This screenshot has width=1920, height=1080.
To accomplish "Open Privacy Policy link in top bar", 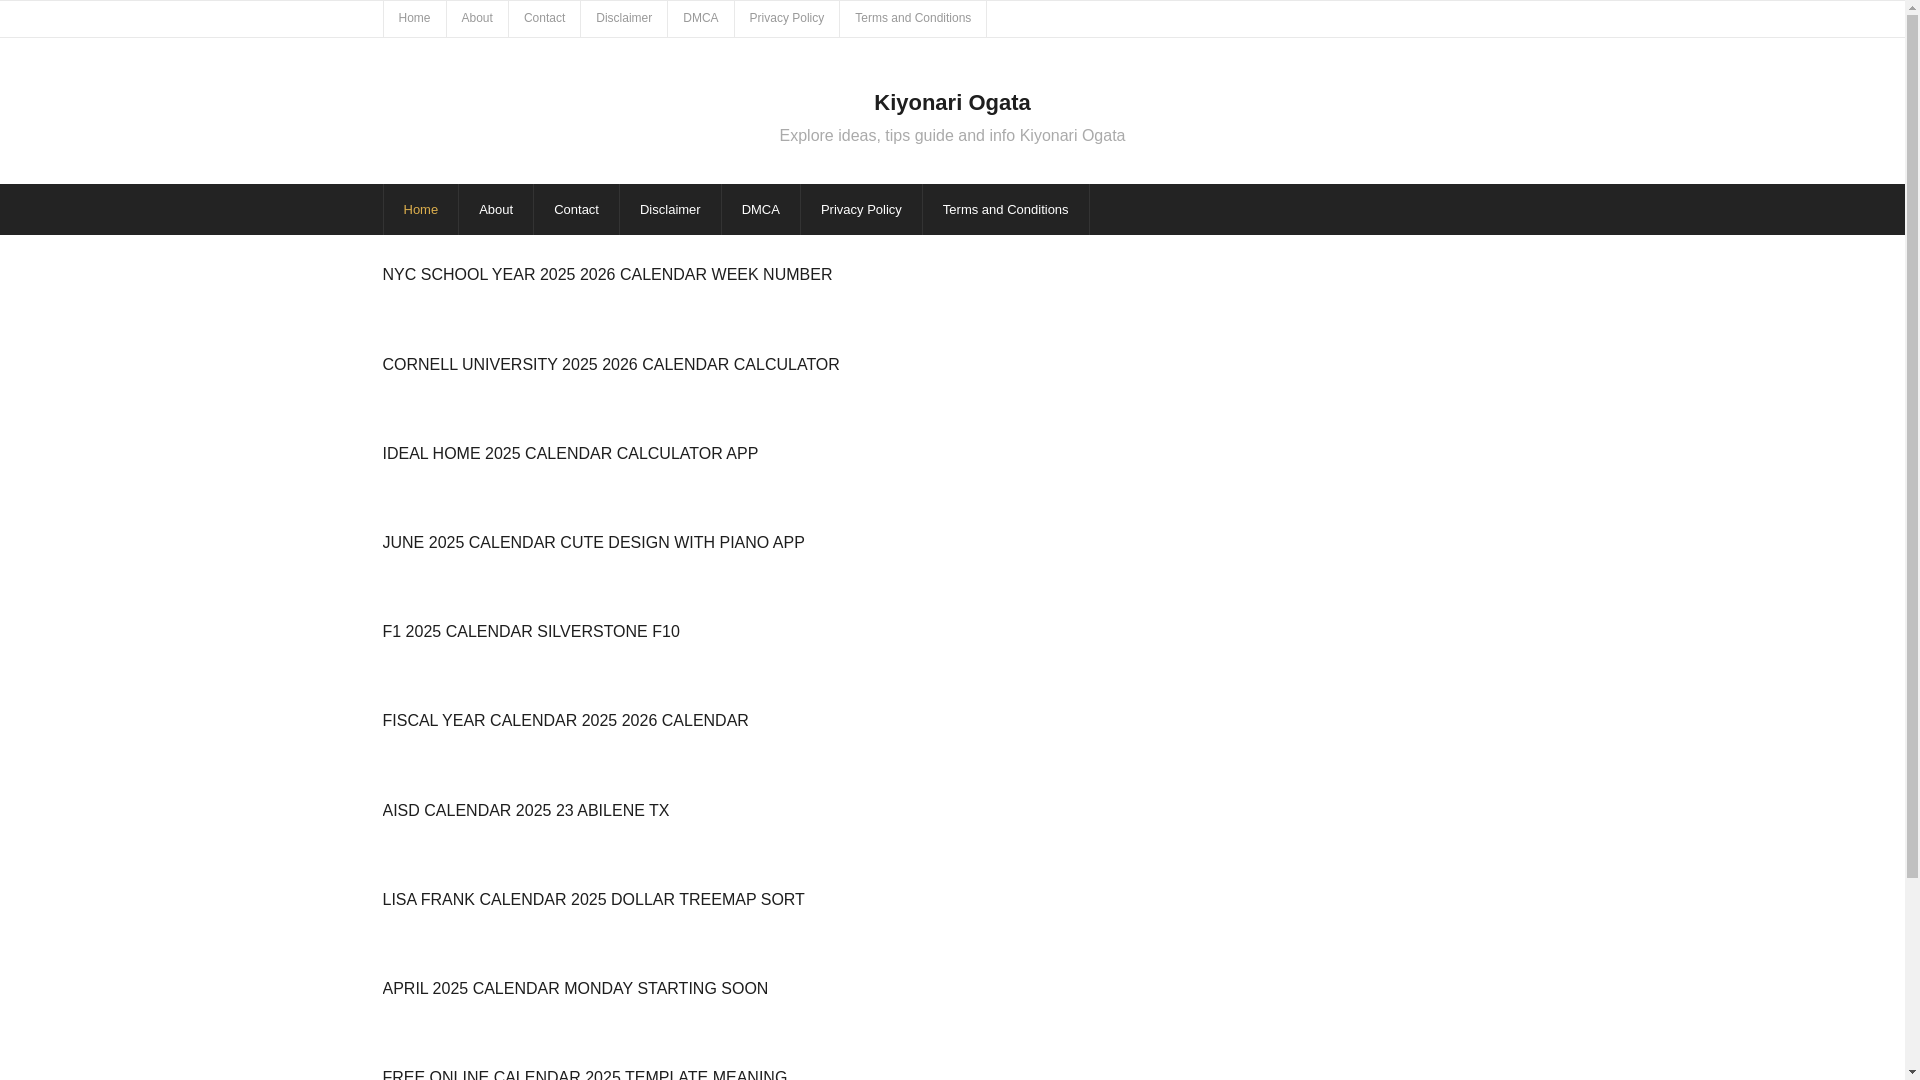I will pos(787,18).
